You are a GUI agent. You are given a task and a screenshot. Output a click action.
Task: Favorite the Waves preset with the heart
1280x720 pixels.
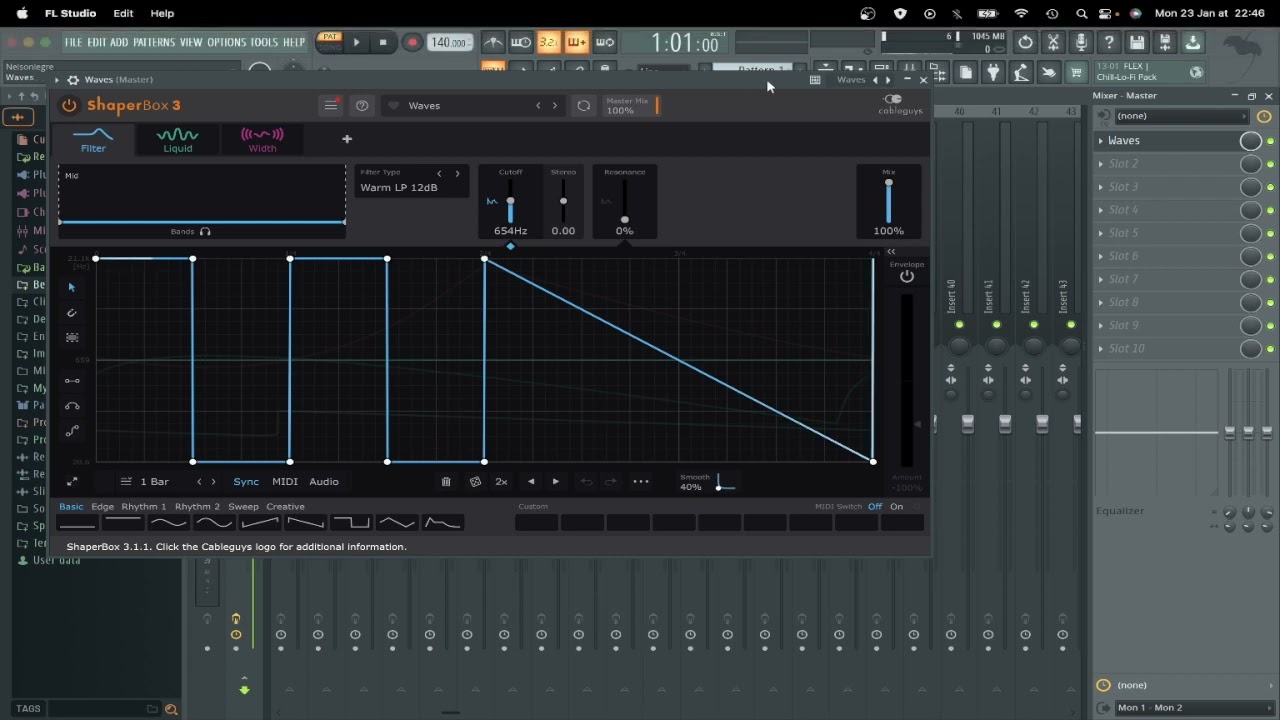tap(393, 105)
